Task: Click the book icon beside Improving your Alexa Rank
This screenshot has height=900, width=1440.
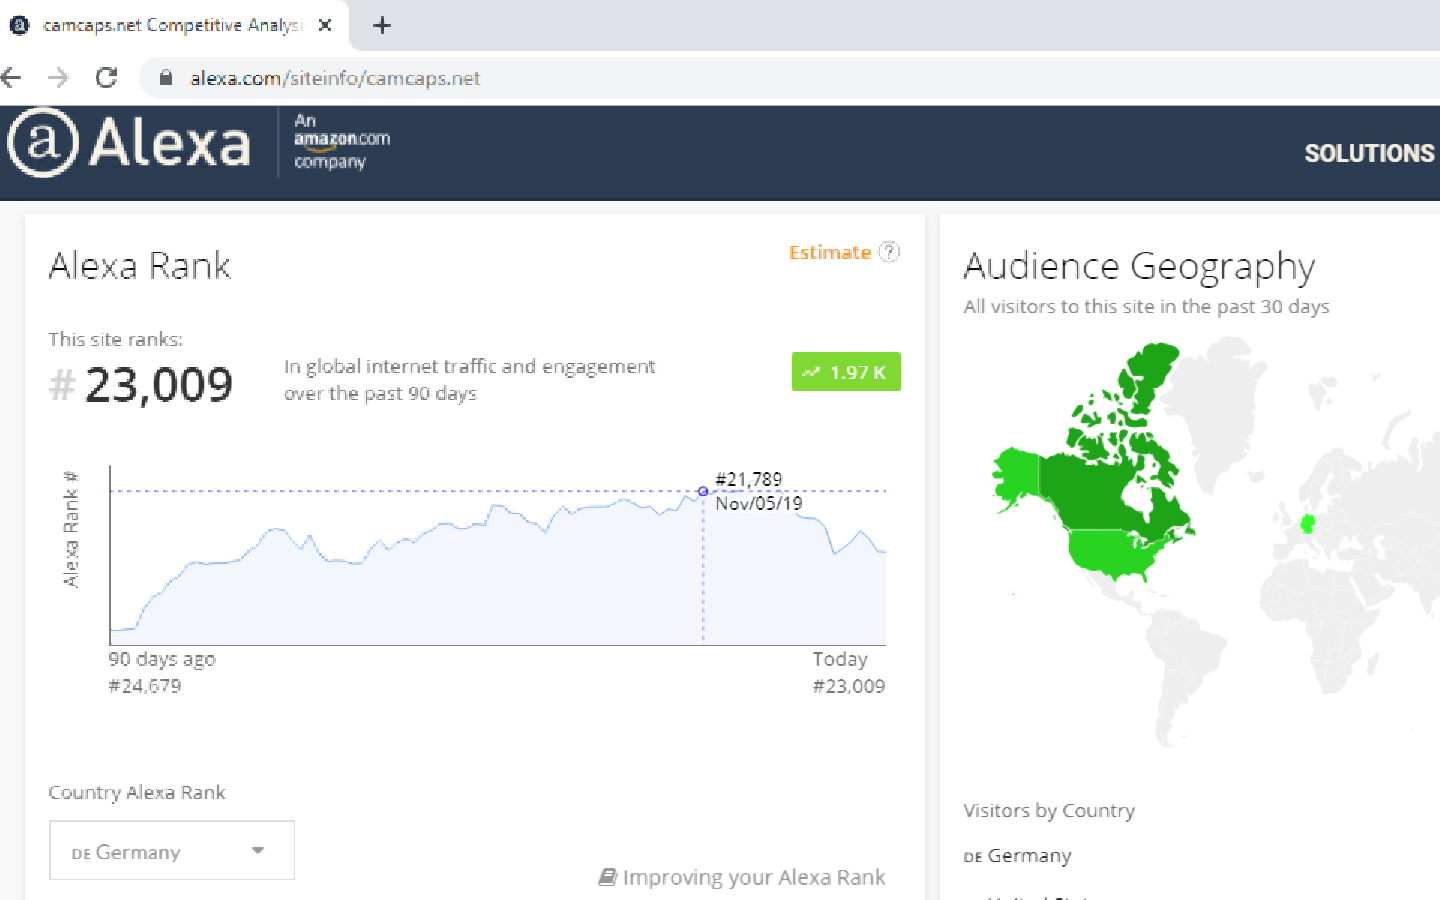Action: coord(607,877)
